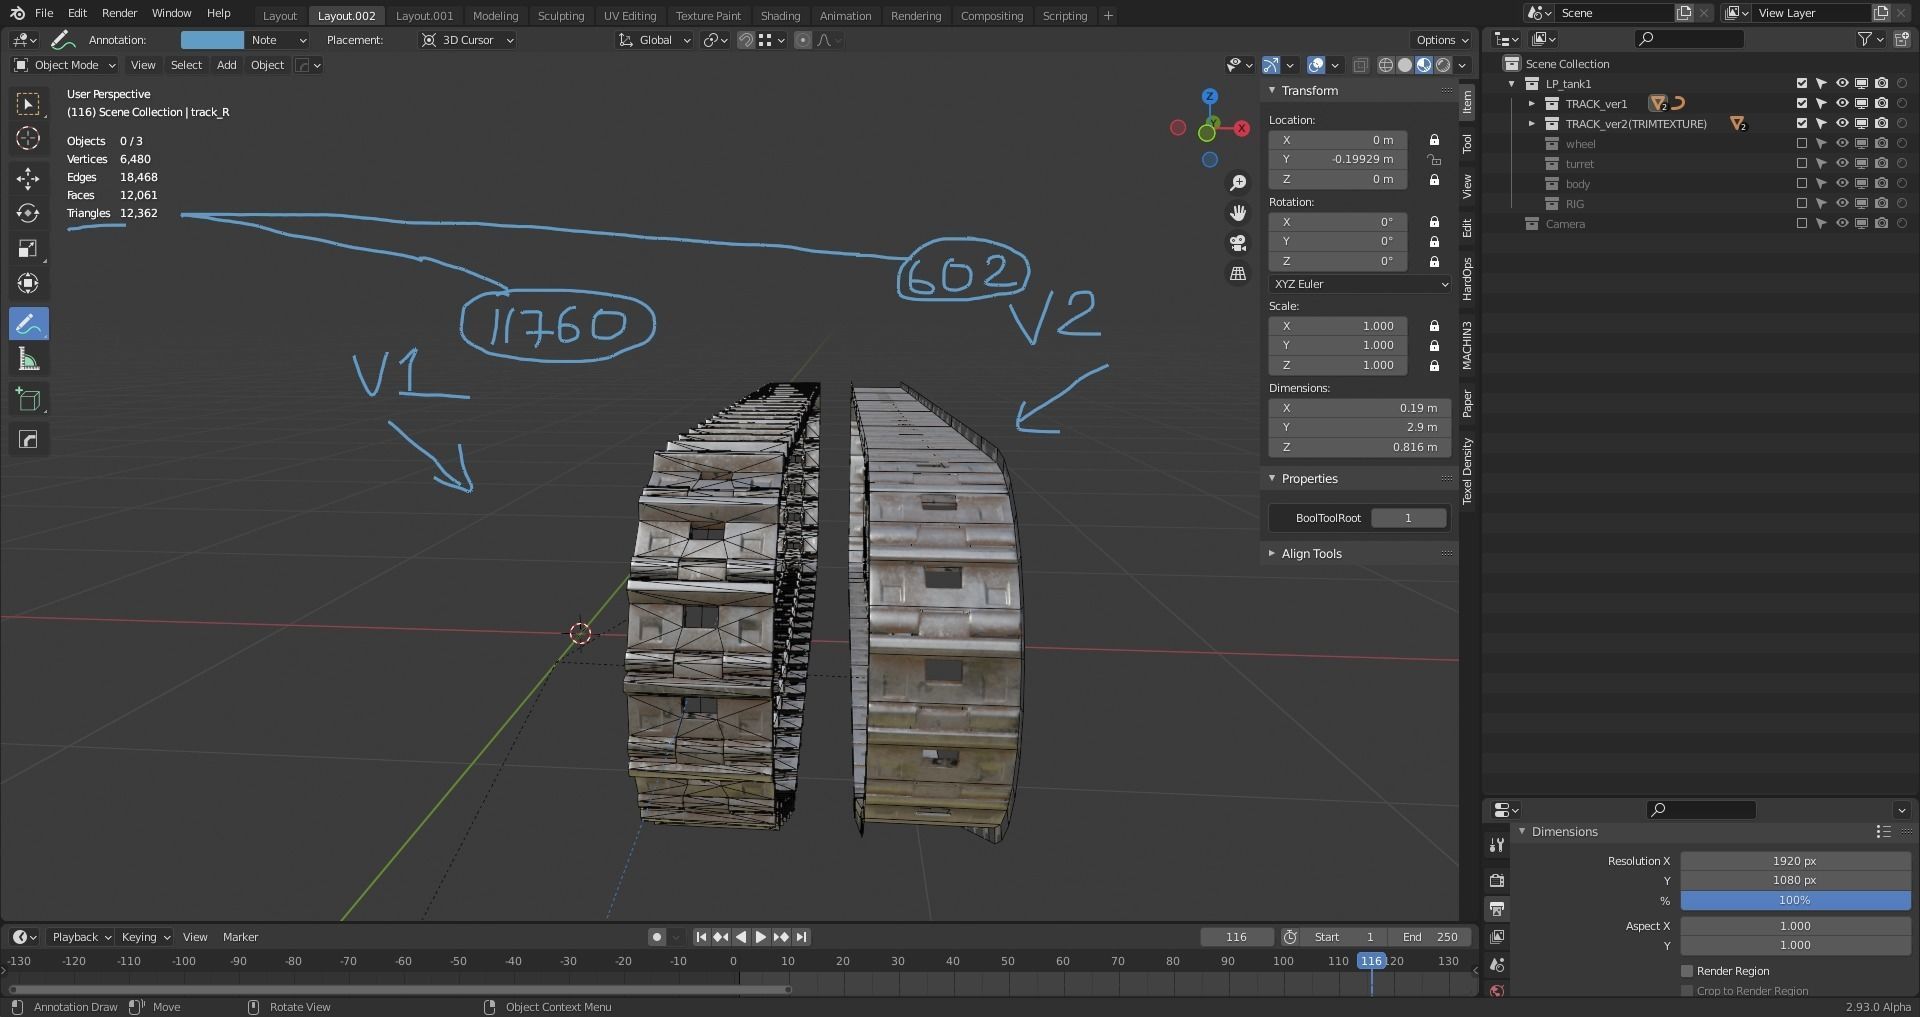Enable the turret collection checkbox
This screenshot has height=1017, width=1920.
1802,163
